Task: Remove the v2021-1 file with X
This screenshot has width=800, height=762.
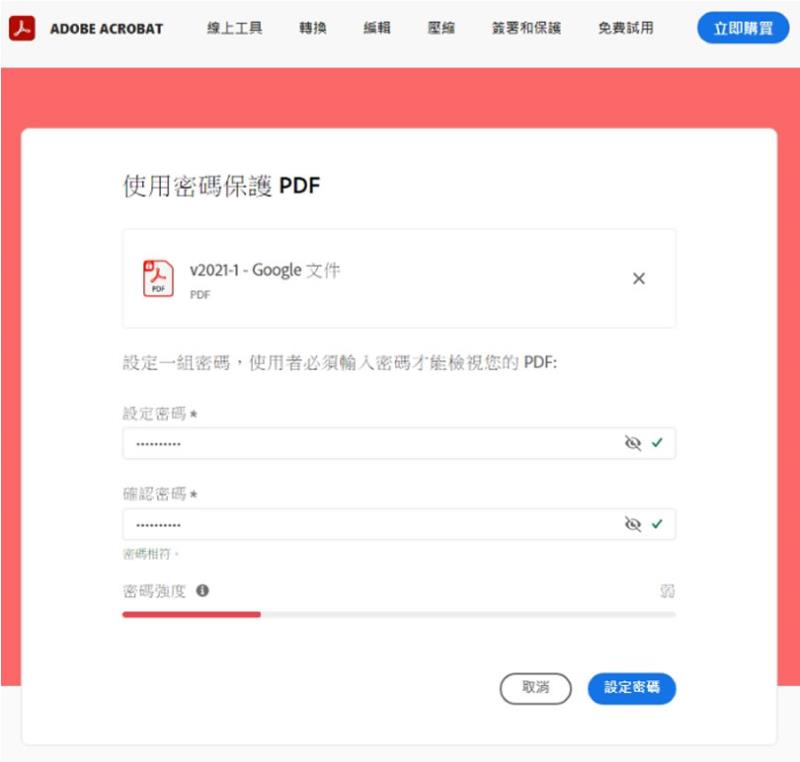Action: tap(639, 278)
